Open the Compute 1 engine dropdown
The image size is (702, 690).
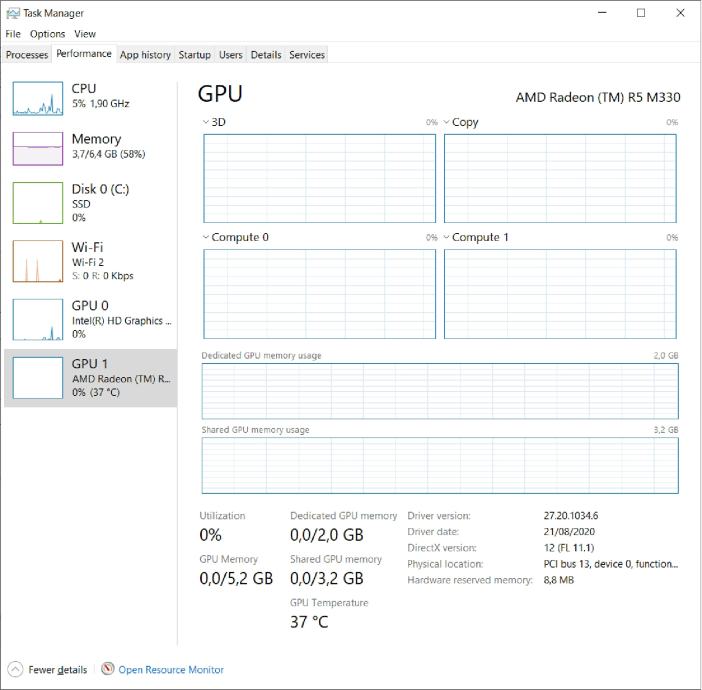[446, 237]
